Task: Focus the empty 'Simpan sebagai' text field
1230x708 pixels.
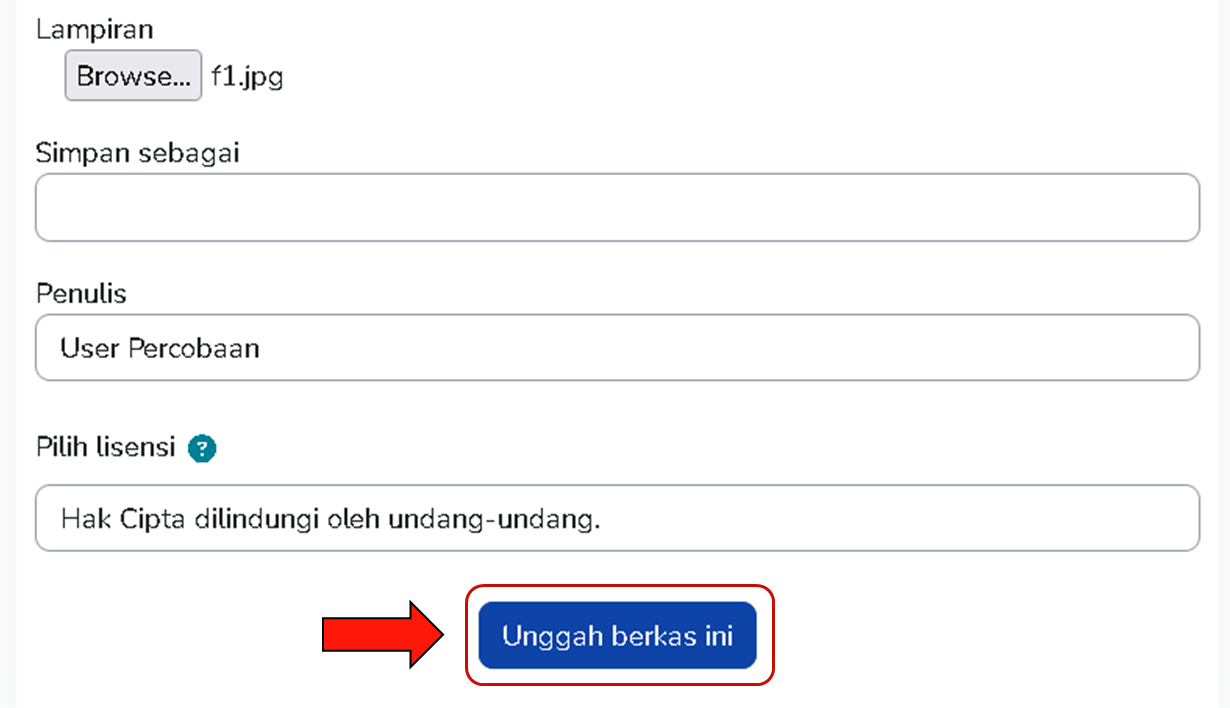Action: [616, 208]
